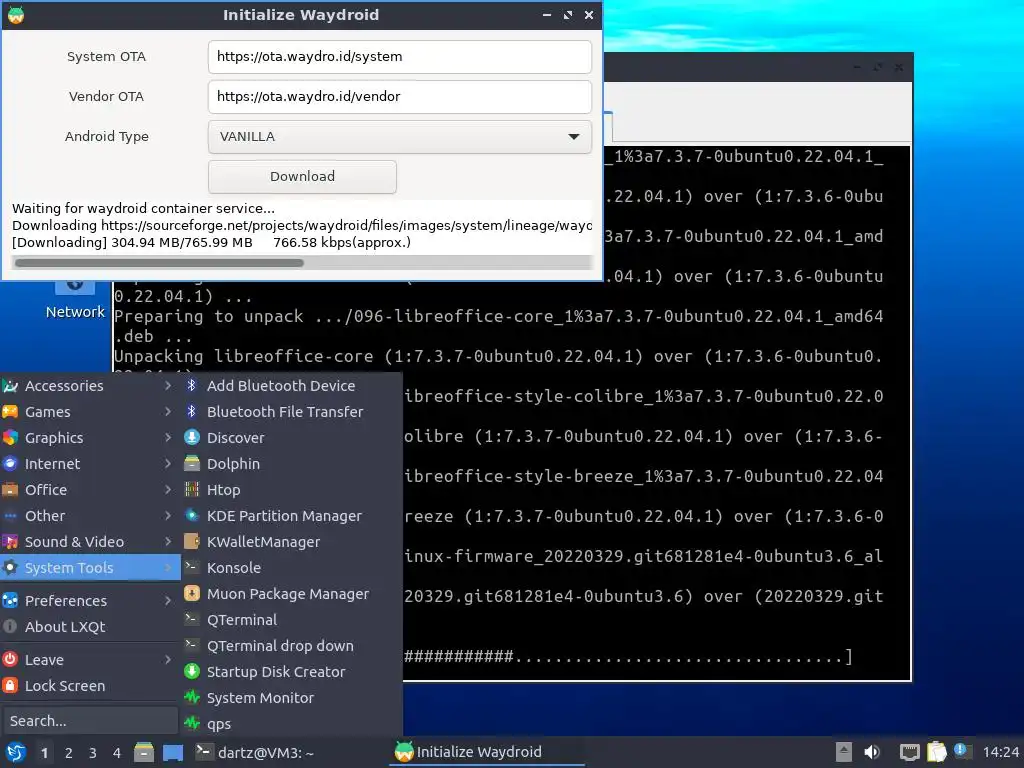
Task: Open the volume control tray icon
Action: [x=872, y=752]
